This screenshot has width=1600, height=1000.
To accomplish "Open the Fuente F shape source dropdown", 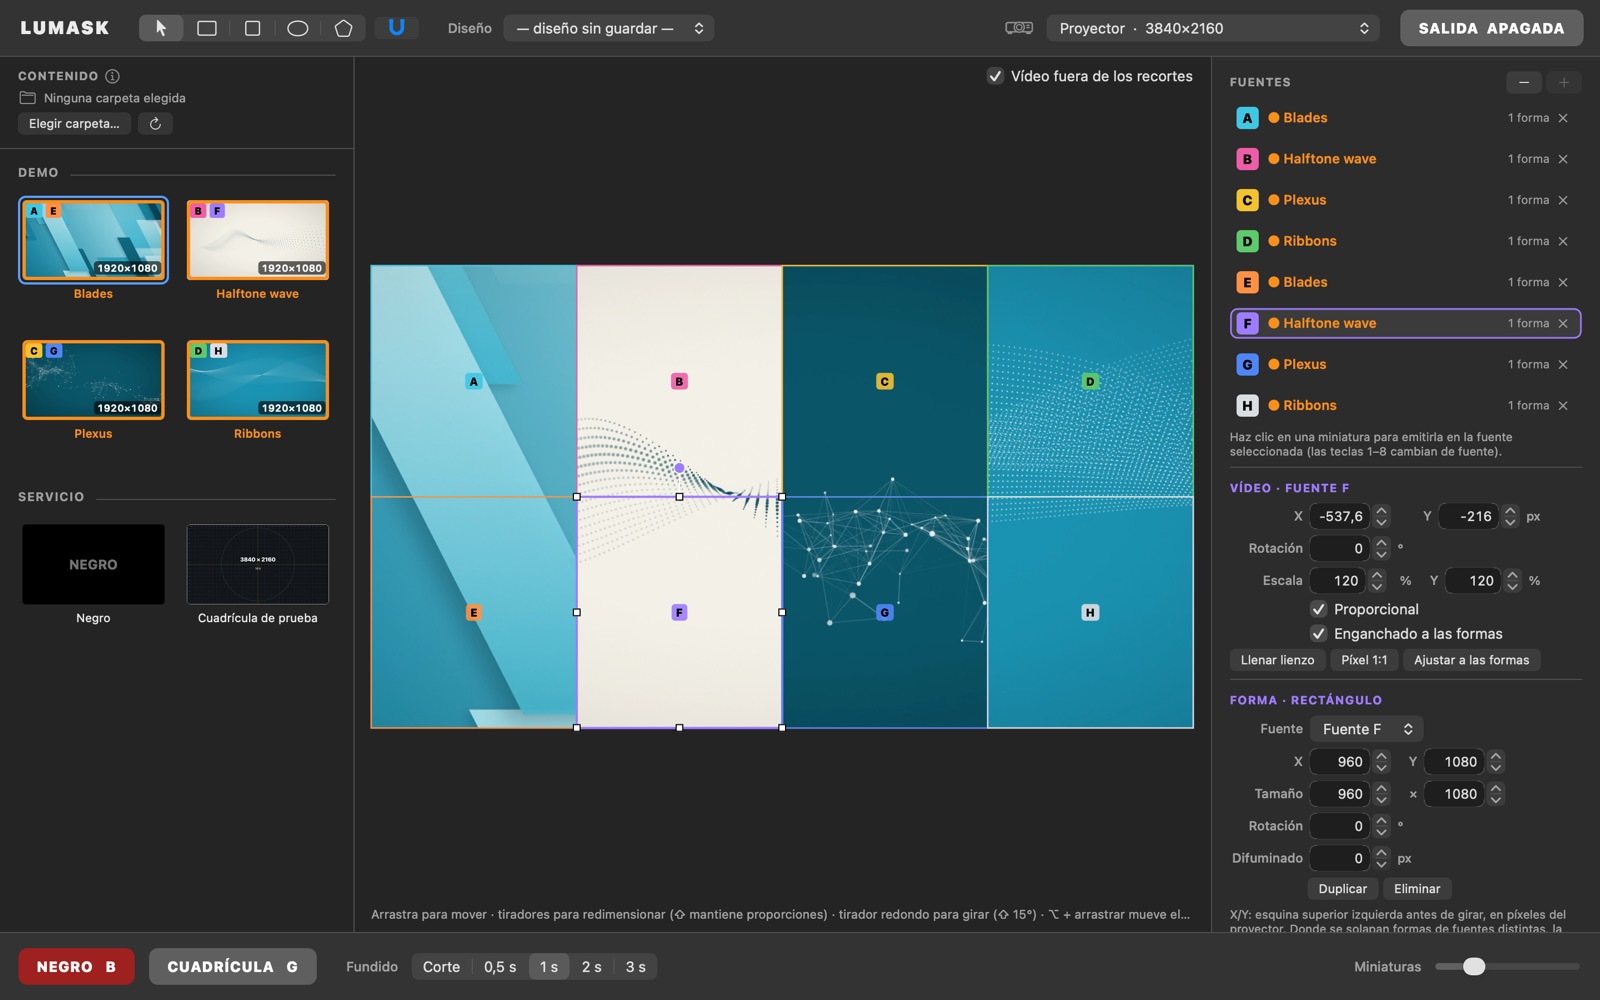I will [1366, 729].
